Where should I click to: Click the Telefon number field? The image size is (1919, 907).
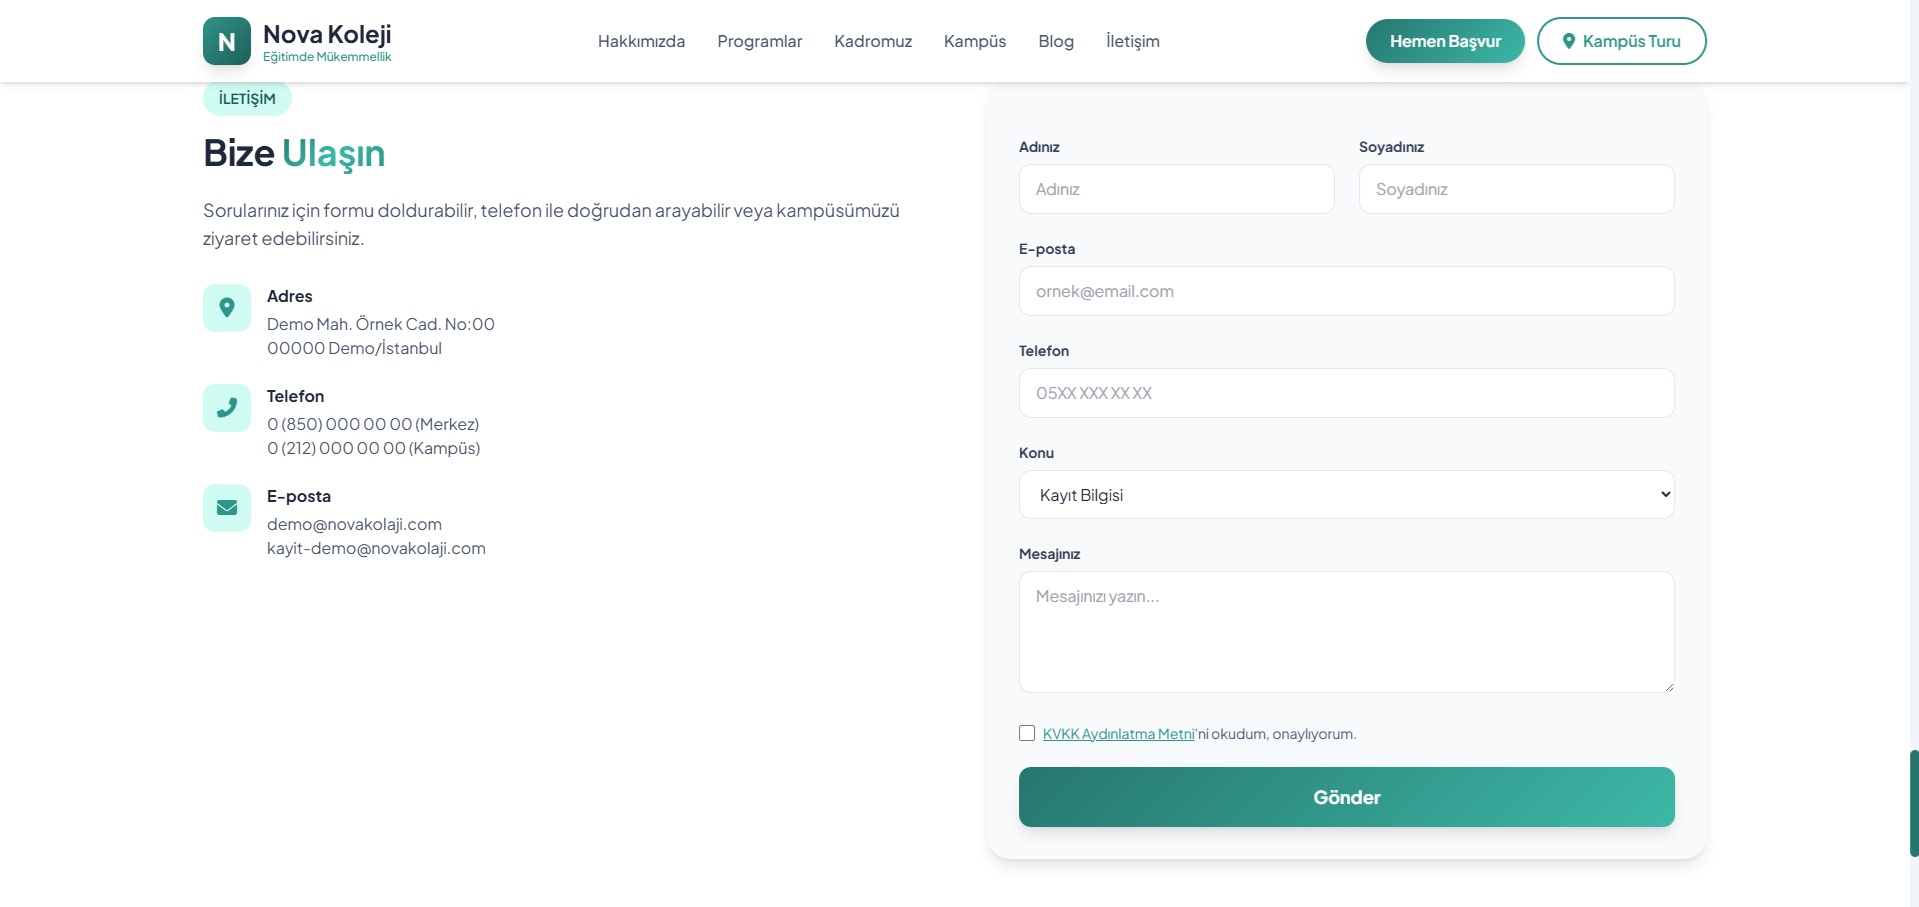pos(1346,393)
